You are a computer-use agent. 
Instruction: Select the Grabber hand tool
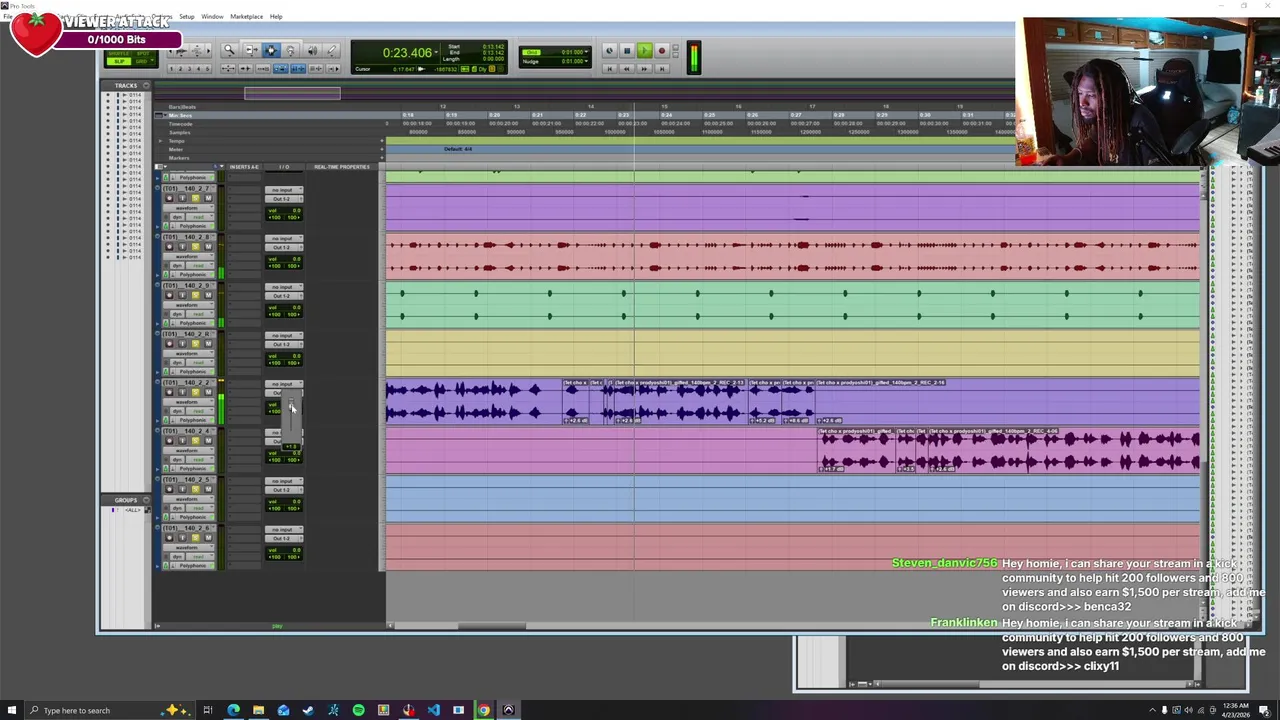pyautogui.click(x=291, y=50)
